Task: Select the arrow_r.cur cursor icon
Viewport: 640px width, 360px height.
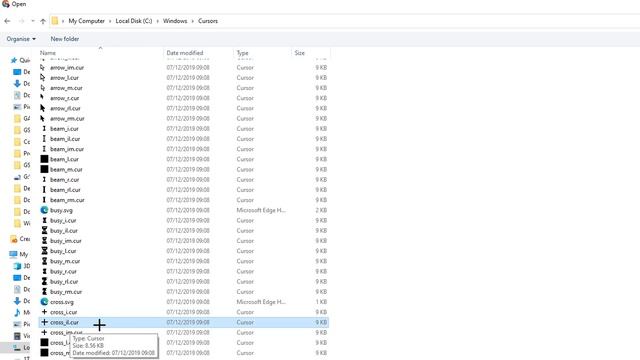Action: 42,98
